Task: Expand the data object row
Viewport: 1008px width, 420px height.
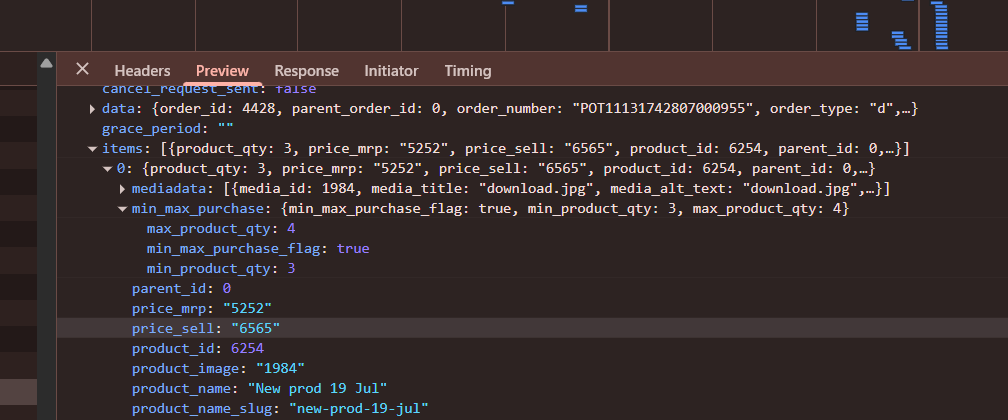Action: click(x=93, y=110)
